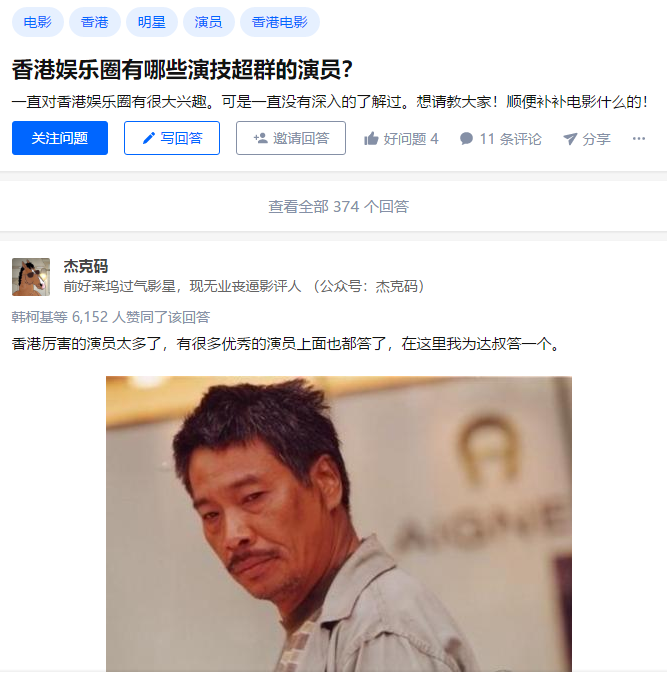Viewport: 667px width, 678px height.
Task: Open the 11 条评论 comment bubble icon
Action: 466,139
